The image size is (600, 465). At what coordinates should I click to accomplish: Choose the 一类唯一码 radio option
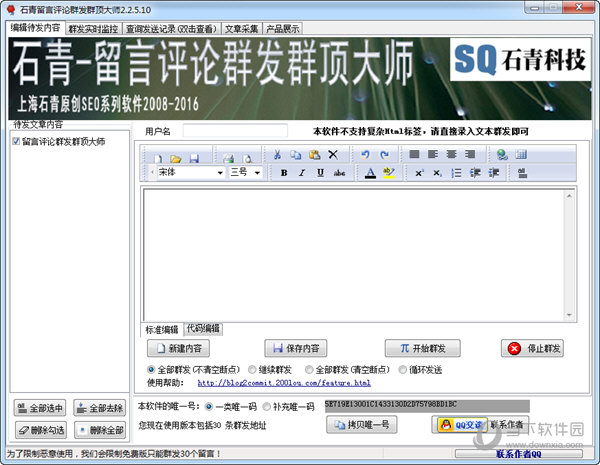209,406
